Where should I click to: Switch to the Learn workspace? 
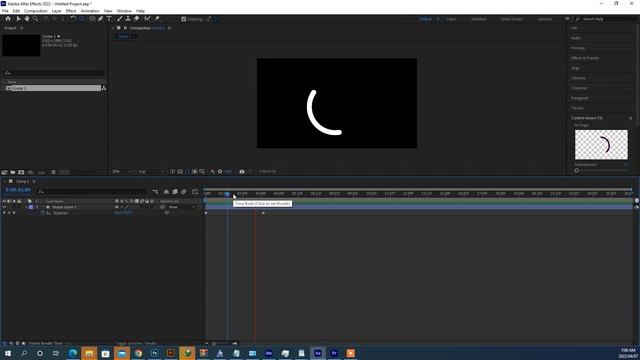pyautogui.click(x=451, y=19)
